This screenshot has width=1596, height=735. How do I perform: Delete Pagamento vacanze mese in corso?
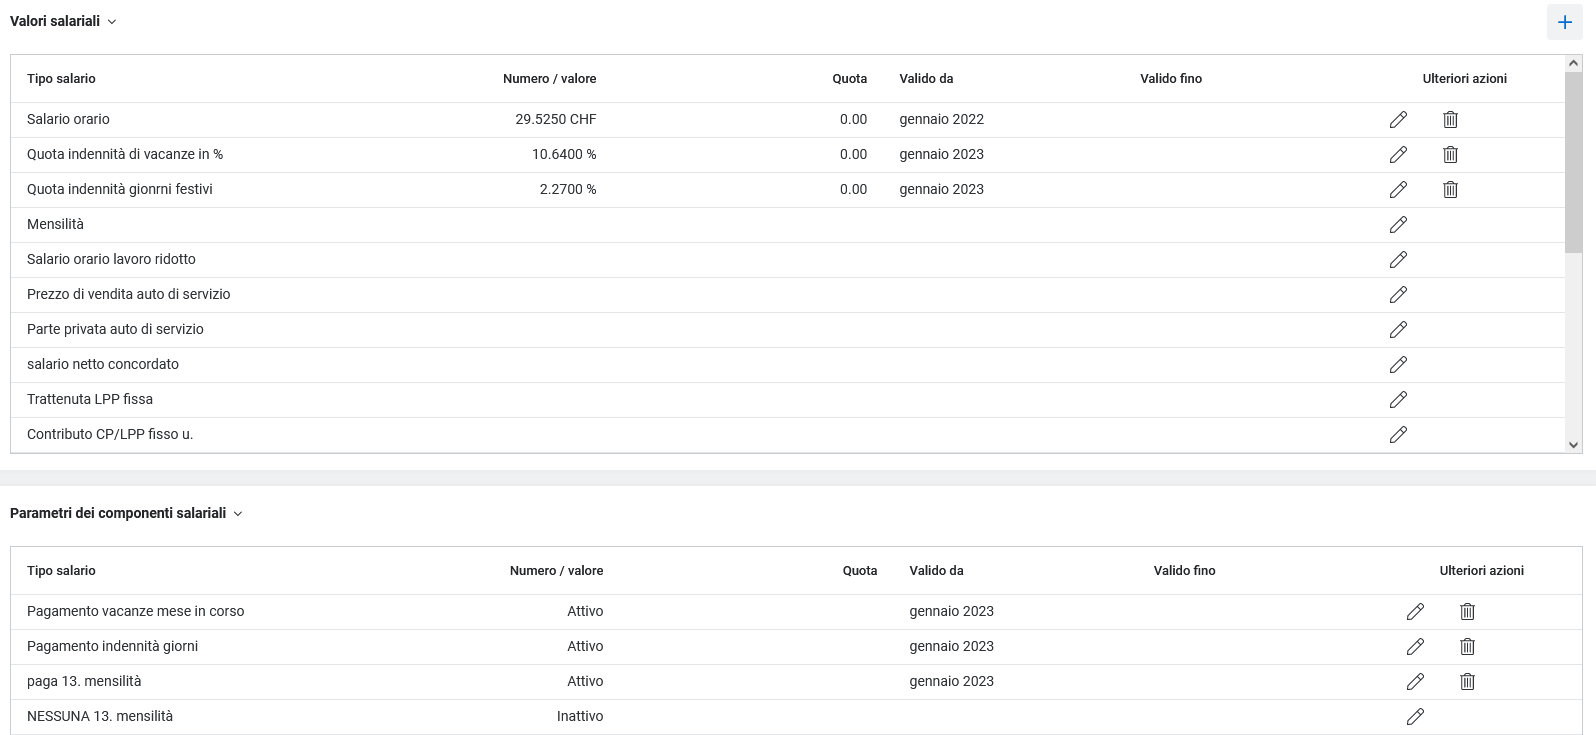[x=1467, y=612]
